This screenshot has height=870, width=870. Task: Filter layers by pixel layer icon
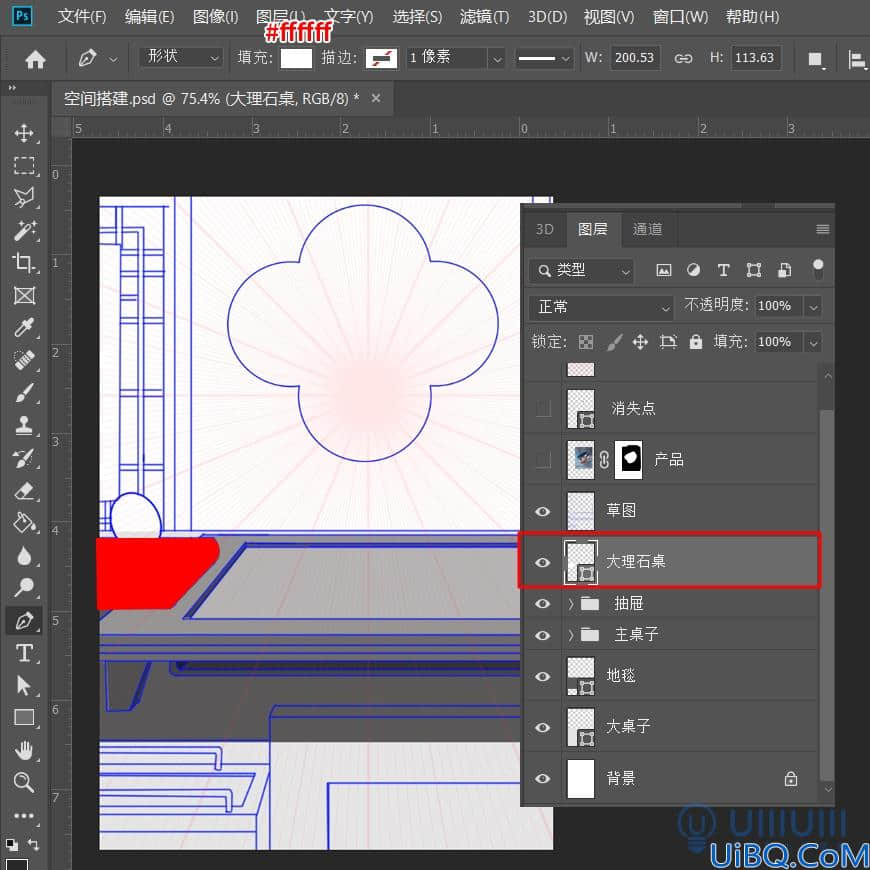(x=664, y=270)
